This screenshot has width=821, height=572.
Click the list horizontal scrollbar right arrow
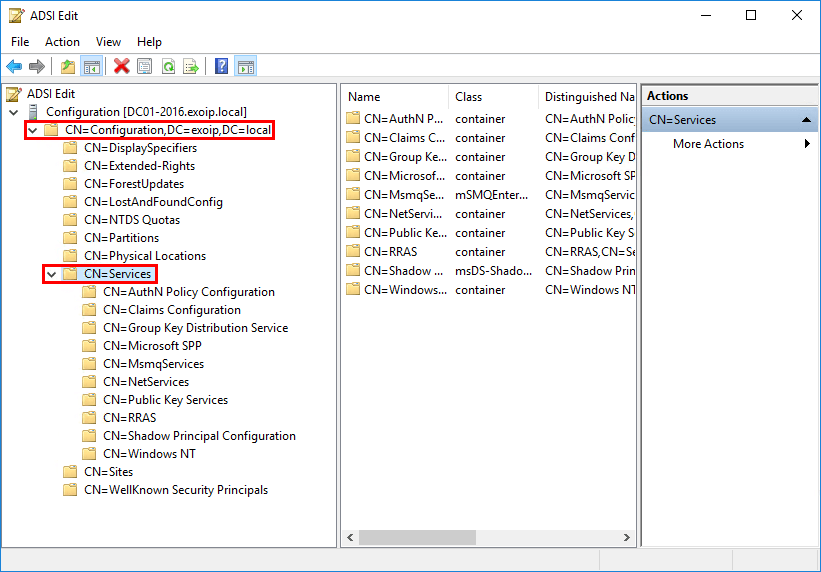[x=626, y=537]
